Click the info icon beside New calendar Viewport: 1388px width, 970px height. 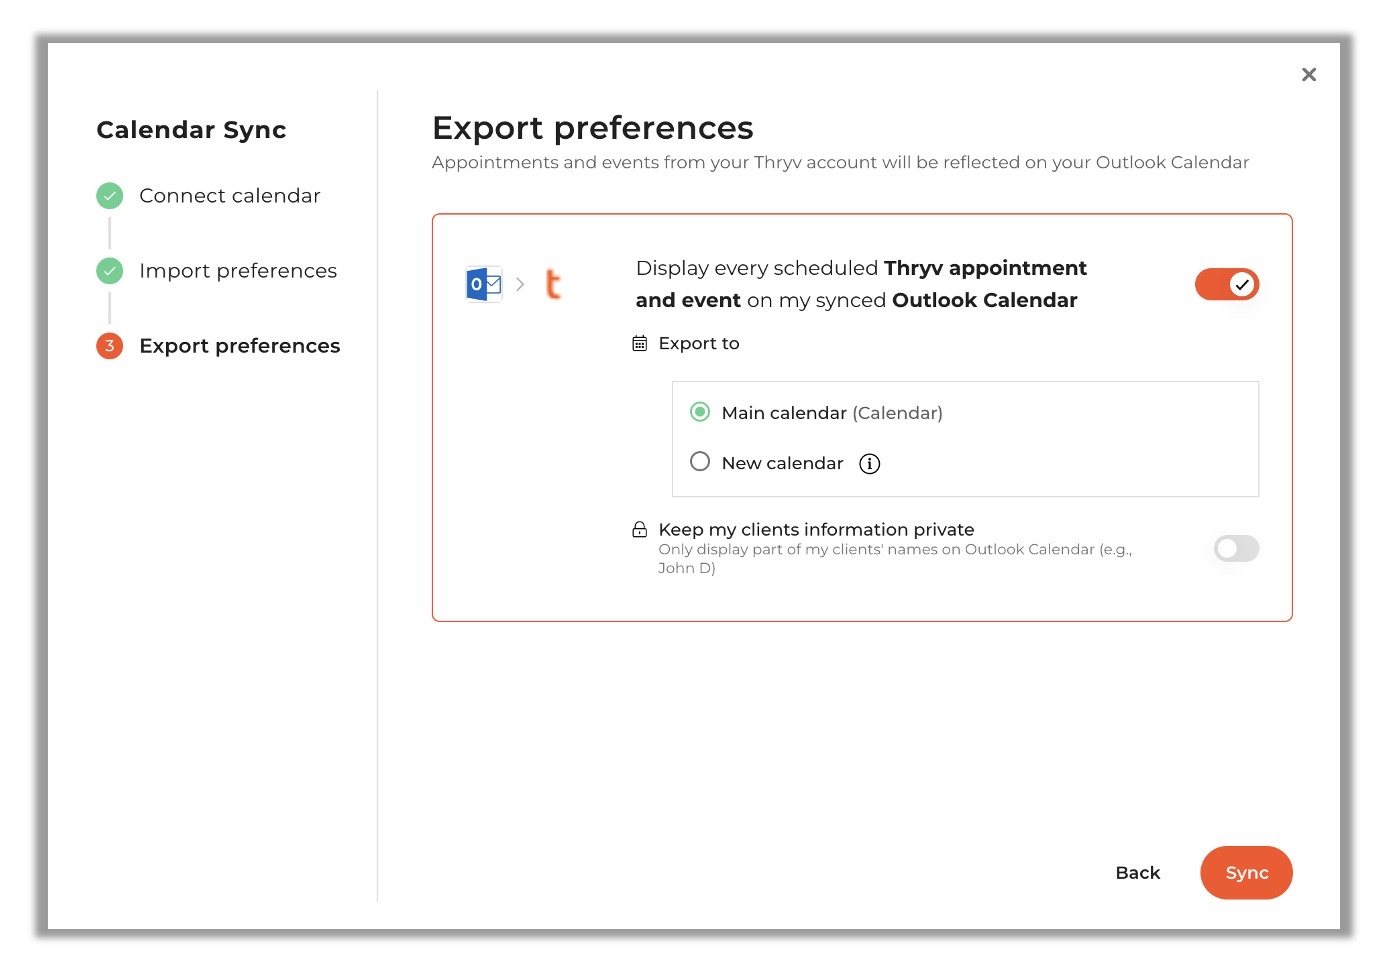[870, 464]
